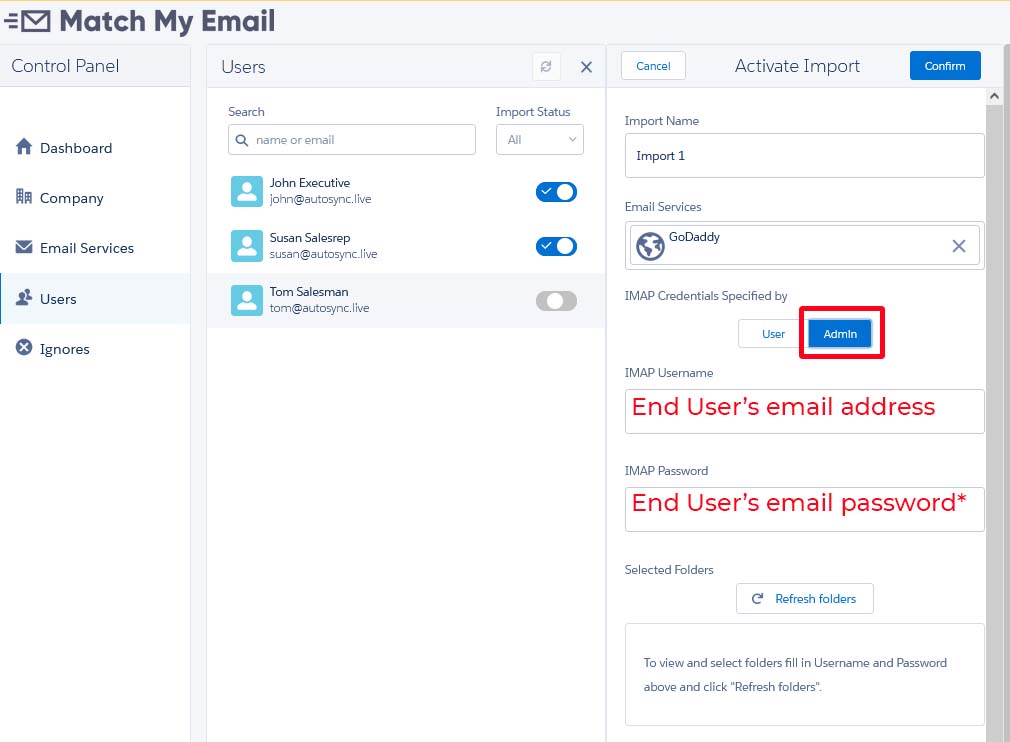Screen dimensions: 1010x742
Task: Open Dashboard in the Control Panel
Action: [75, 148]
